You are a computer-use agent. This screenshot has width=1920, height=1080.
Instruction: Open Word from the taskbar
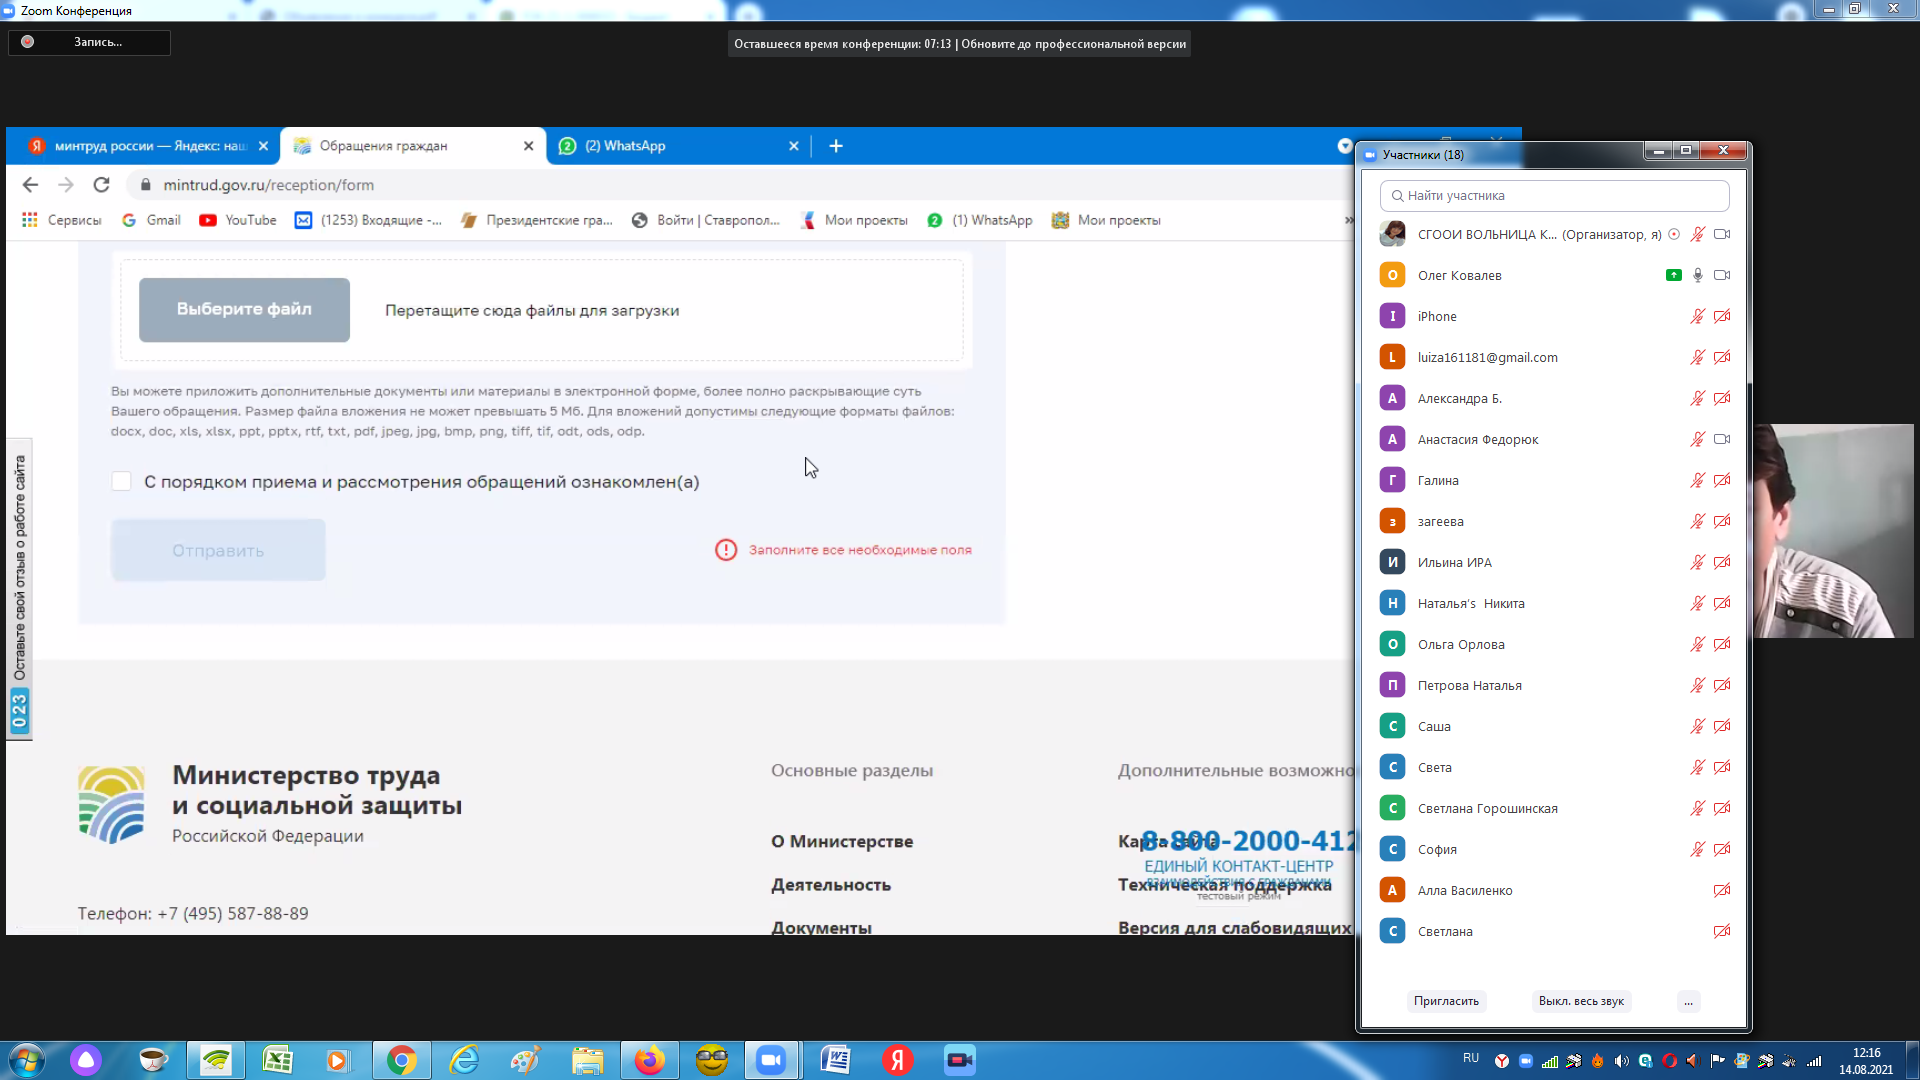pos(836,1060)
